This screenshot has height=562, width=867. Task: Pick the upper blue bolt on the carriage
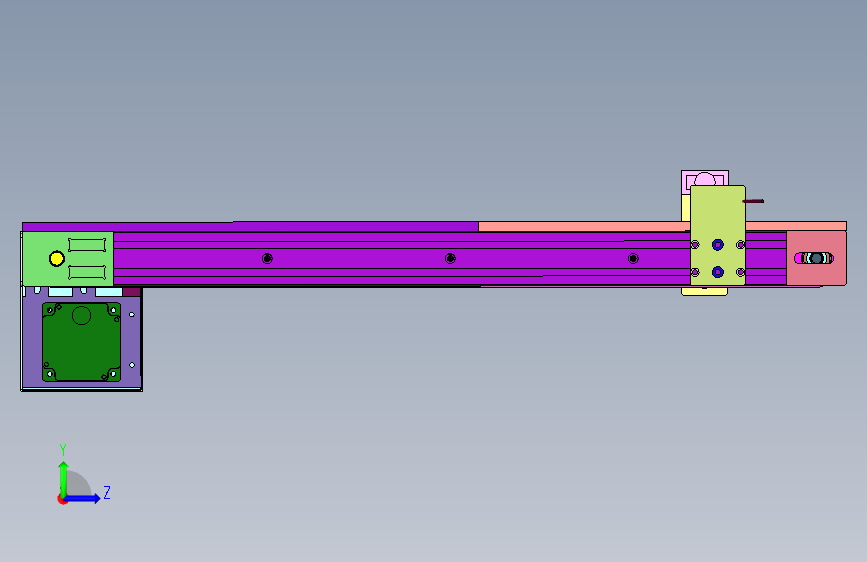[718, 244]
